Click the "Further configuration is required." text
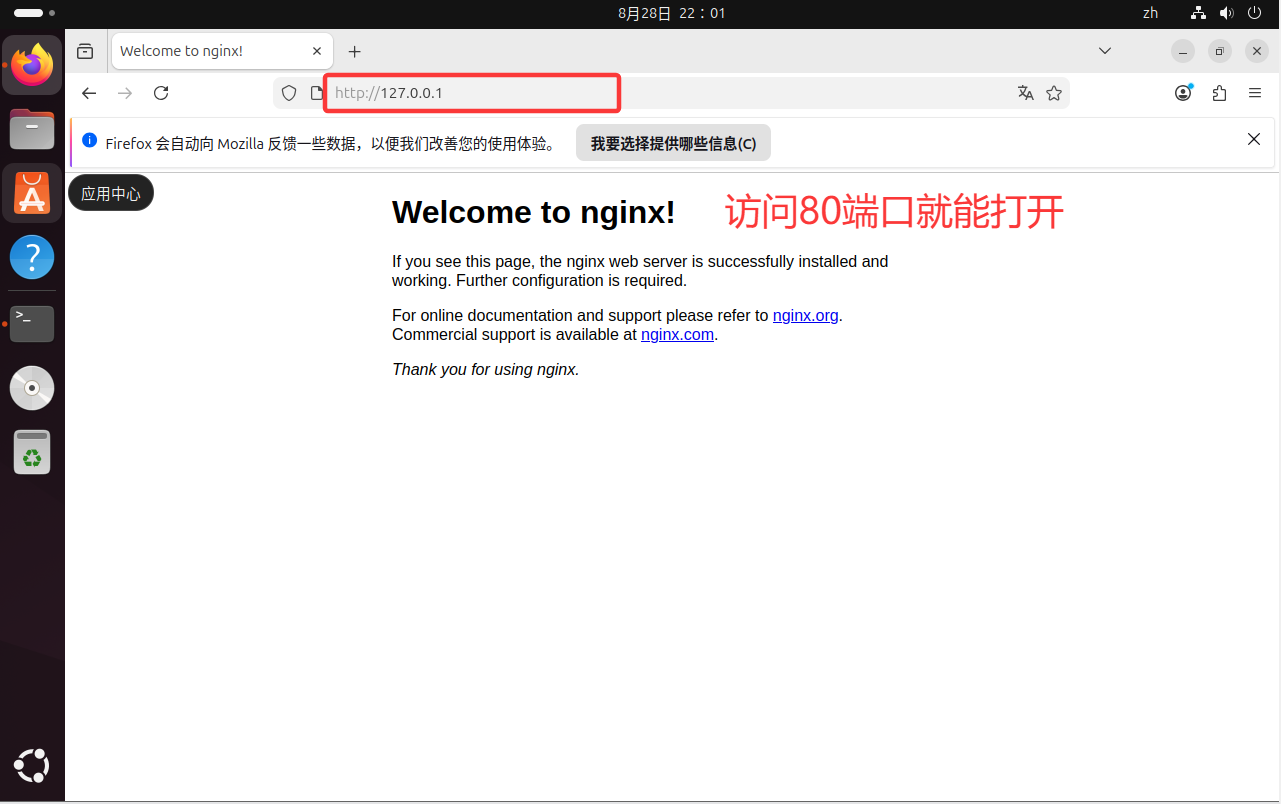This screenshot has width=1281, height=804. pos(572,281)
